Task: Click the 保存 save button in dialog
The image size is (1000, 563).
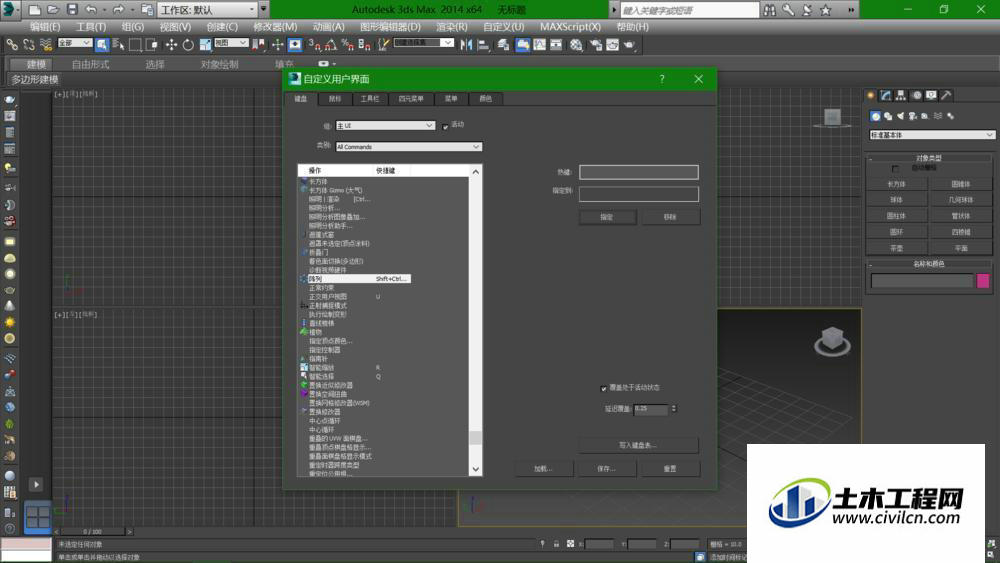Action: 607,469
